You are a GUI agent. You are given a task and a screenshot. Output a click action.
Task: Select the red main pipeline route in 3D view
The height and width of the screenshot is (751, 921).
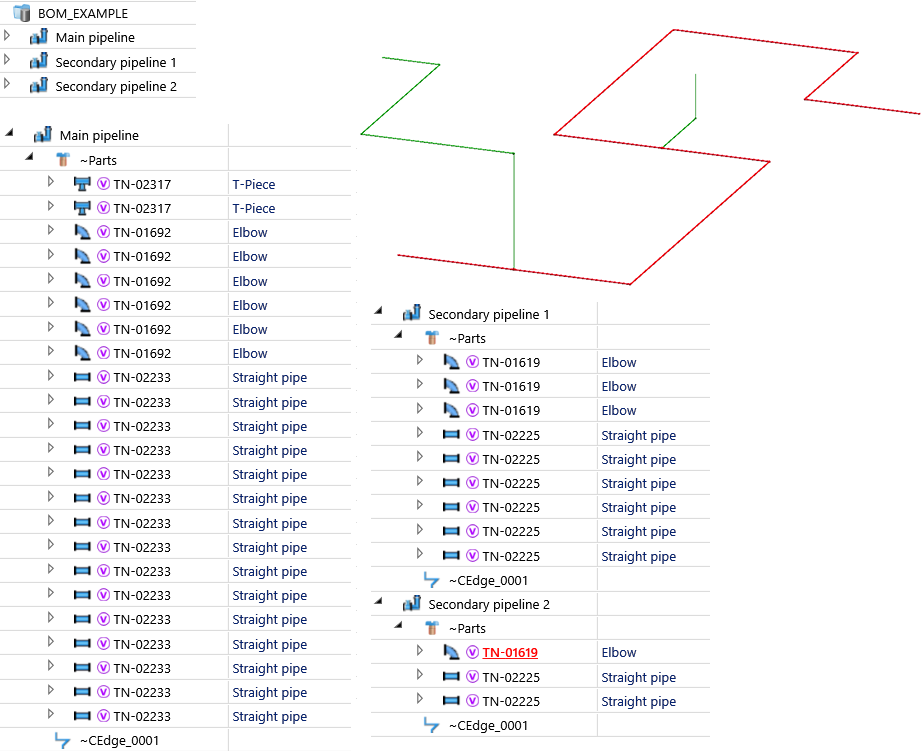tap(699, 222)
